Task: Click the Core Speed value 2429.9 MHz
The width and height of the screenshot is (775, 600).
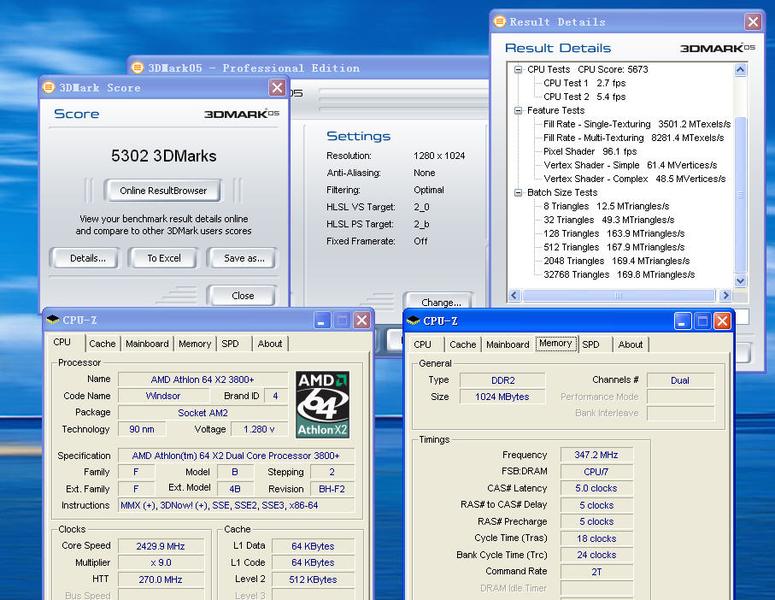Action: pos(161,546)
